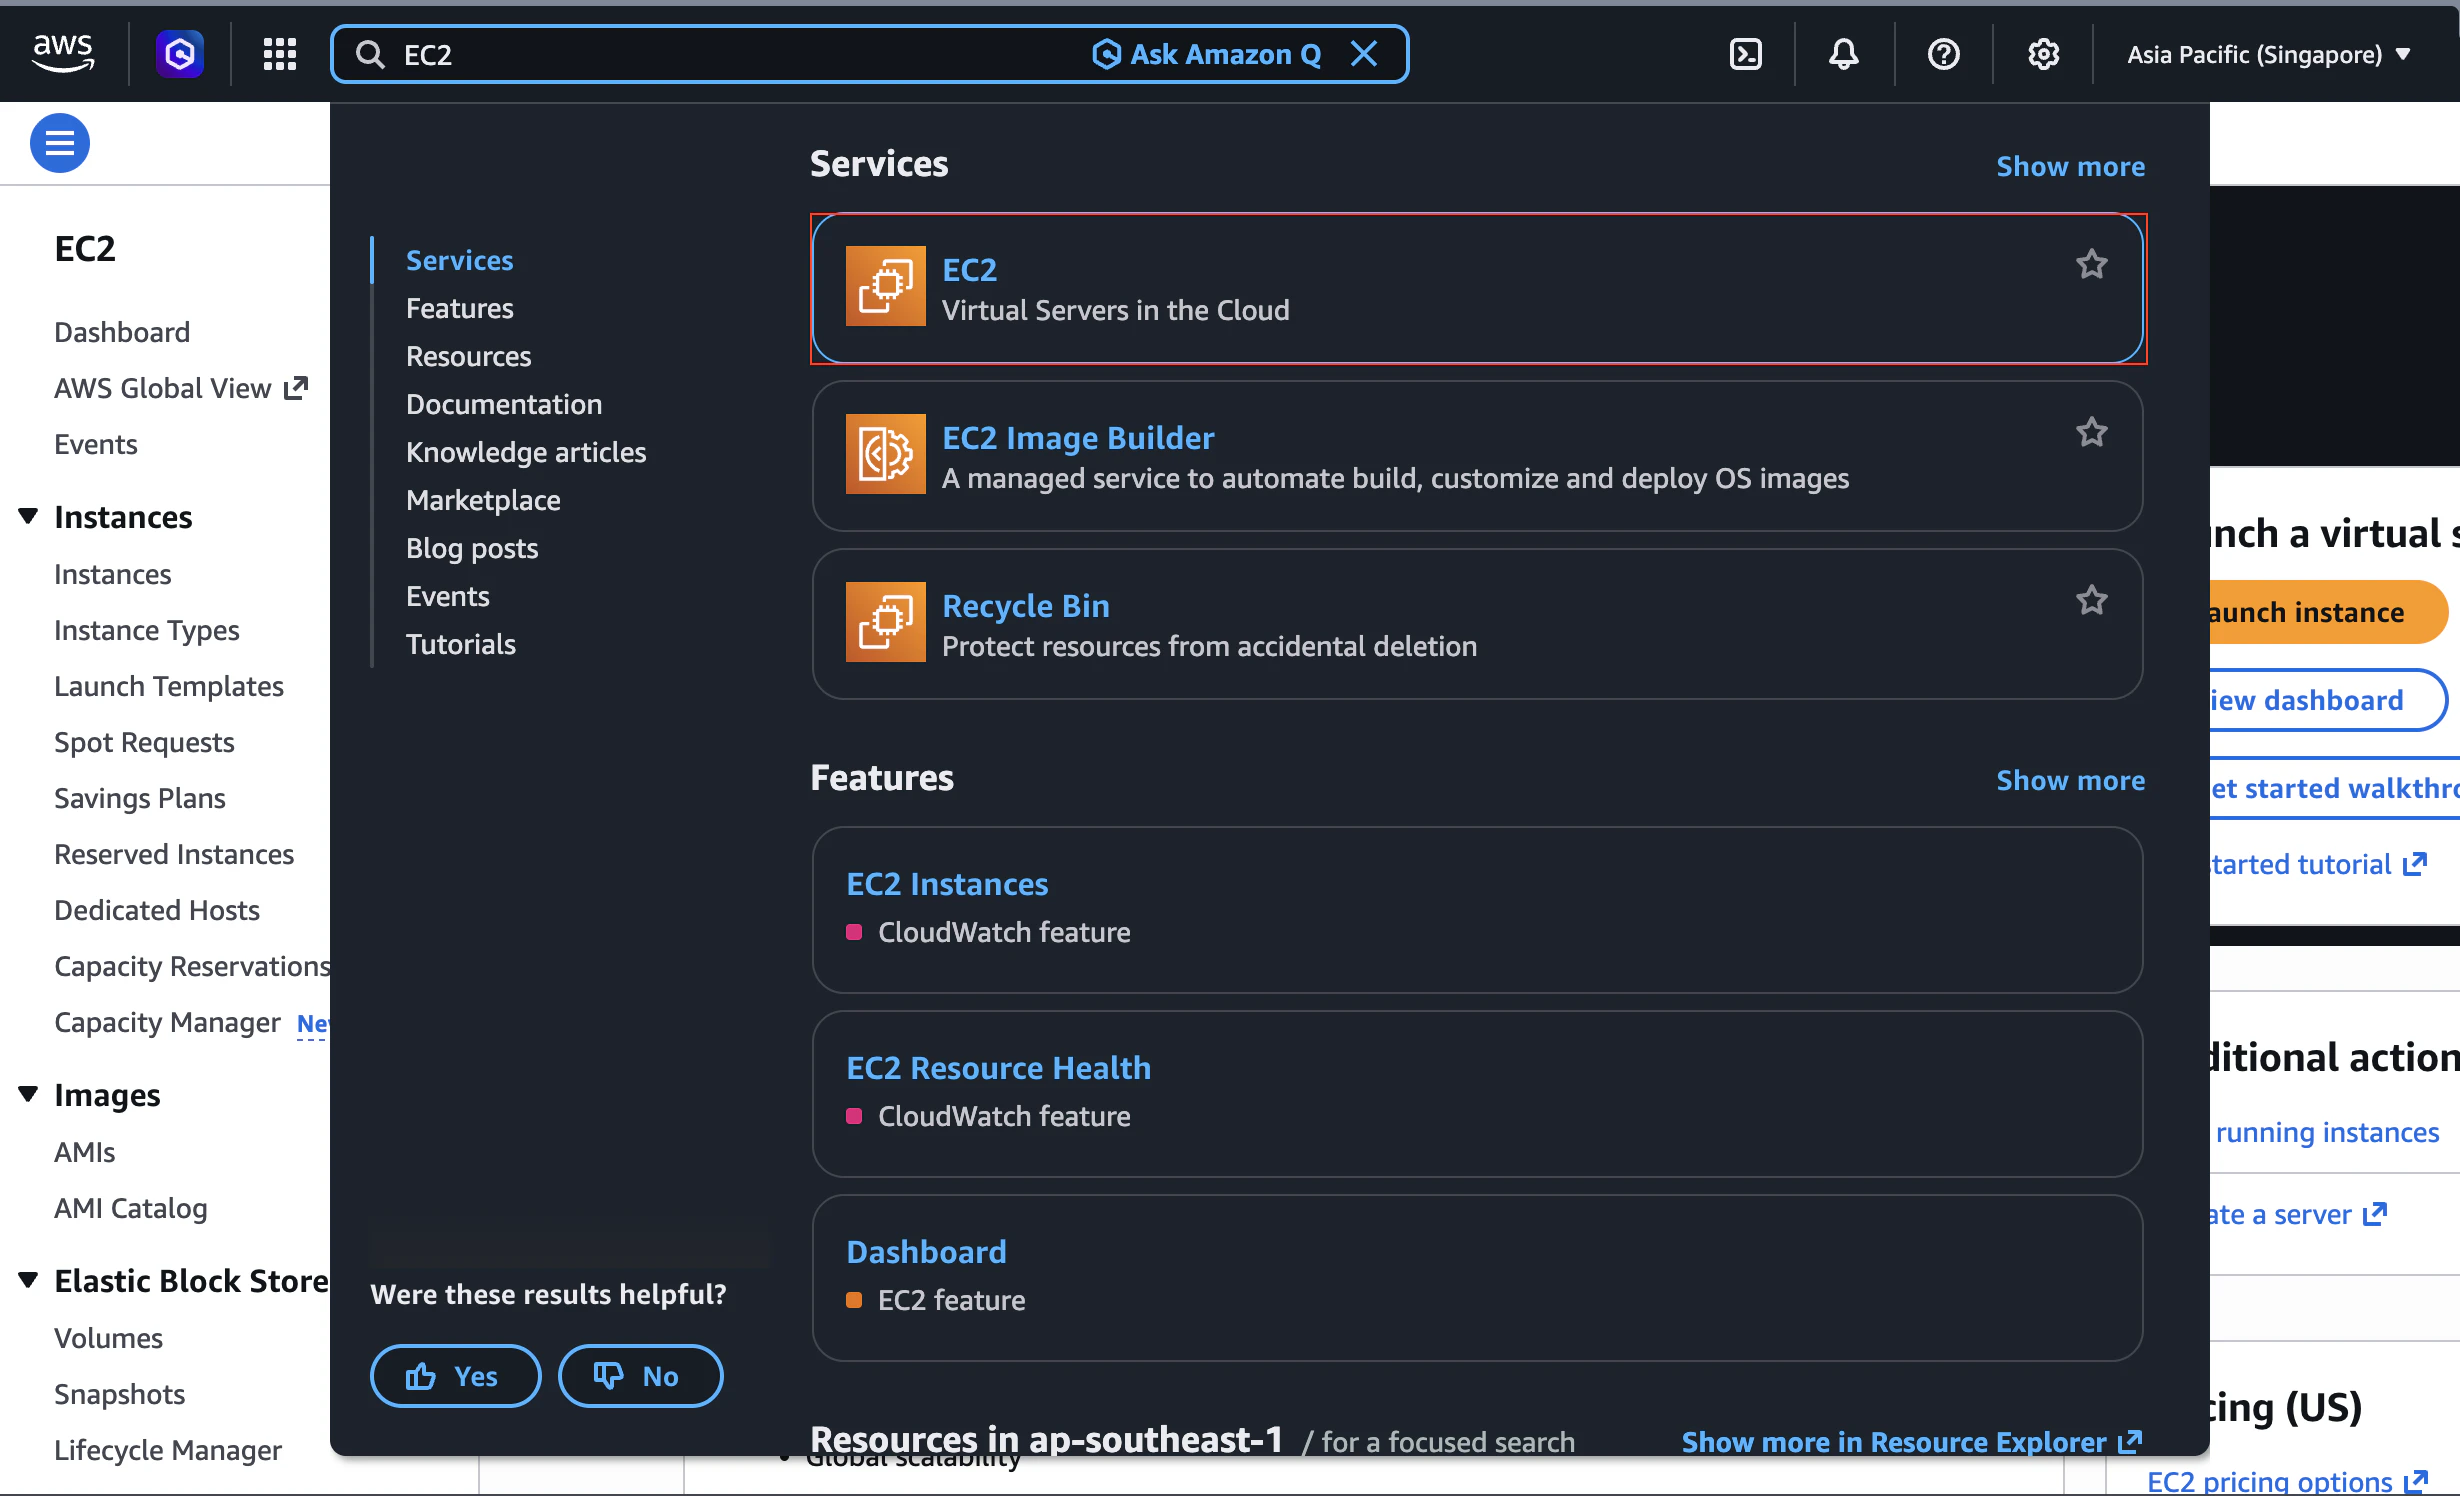Open AWS Global View external link
This screenshot has width=2460, height=1496.
click(181, 388)
